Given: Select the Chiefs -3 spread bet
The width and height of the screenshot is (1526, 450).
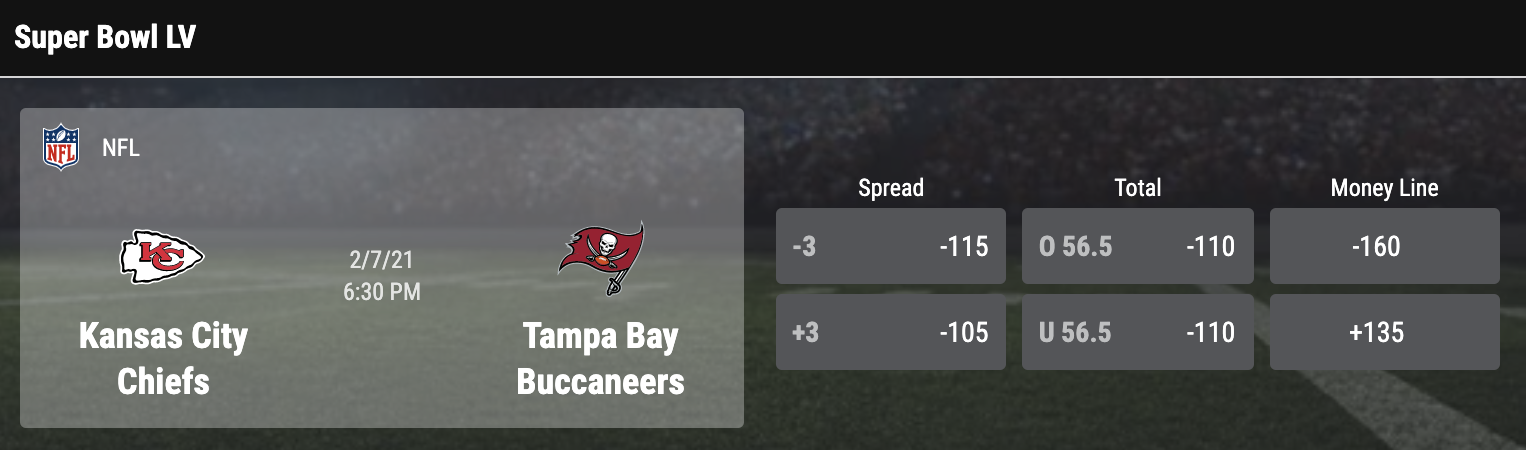Looking at the screenshot, I should pyautogui.click(x=890, y=246).
